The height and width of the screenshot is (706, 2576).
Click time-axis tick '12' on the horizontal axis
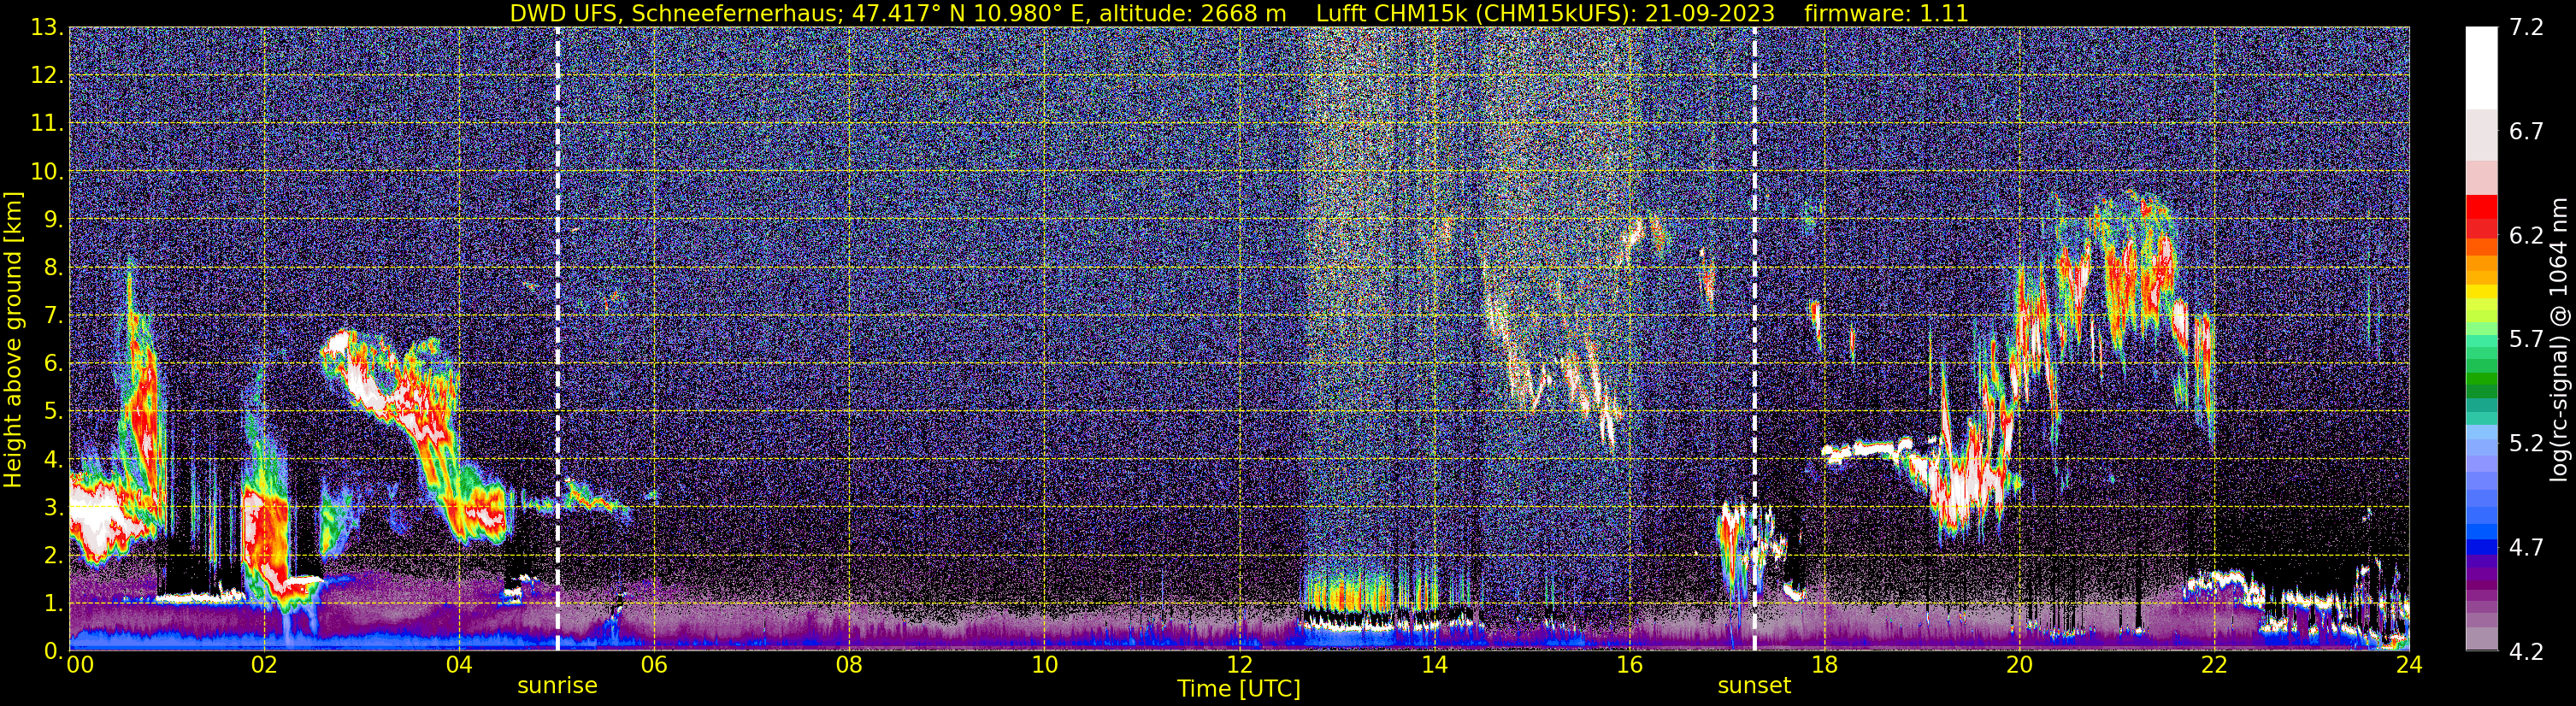(x=1239, y=665)
